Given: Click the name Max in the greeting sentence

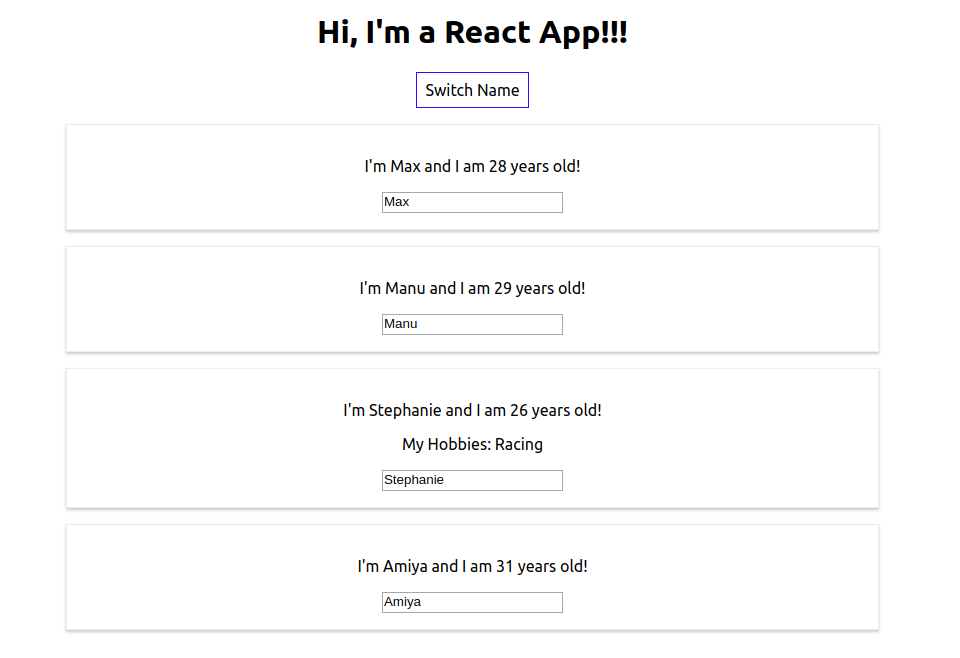Looking at the screenshot, I should [x=405, y=166].
